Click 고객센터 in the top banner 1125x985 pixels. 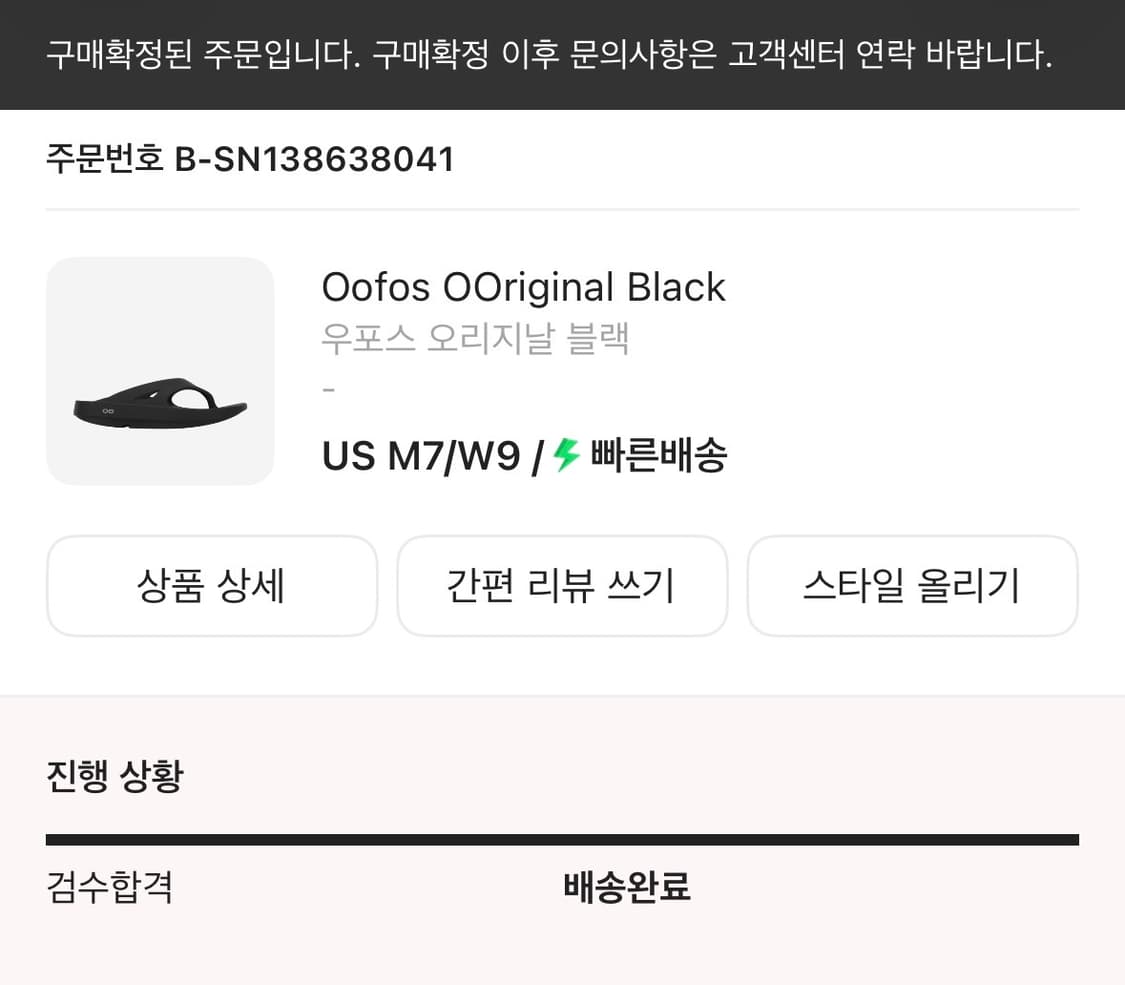tap(783, 55)
